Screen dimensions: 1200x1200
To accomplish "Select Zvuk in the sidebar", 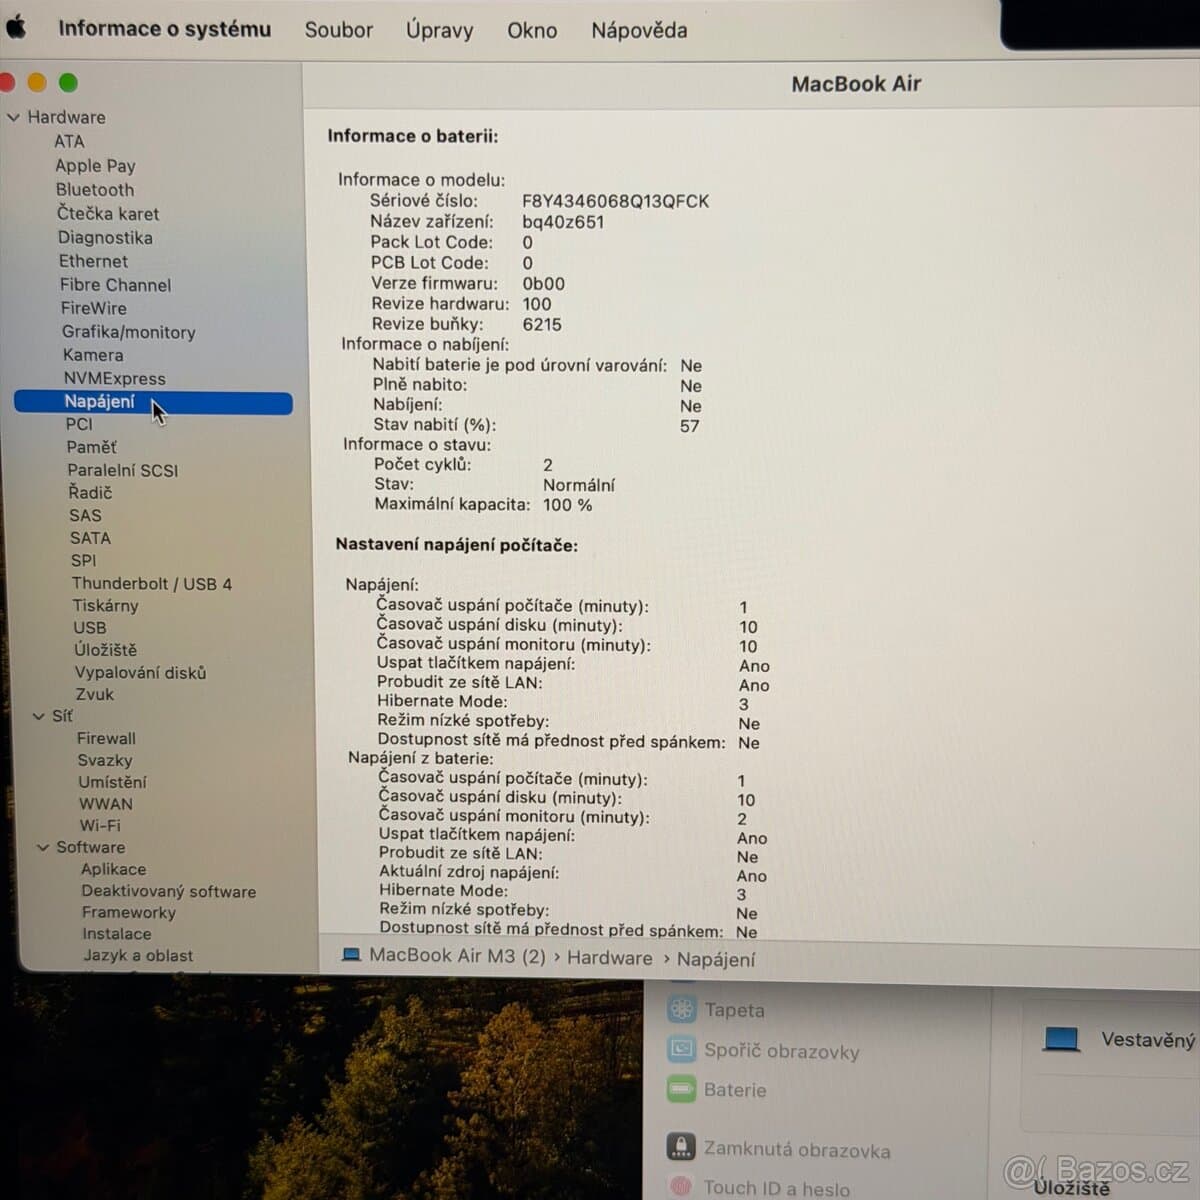I will coord(95,694).
